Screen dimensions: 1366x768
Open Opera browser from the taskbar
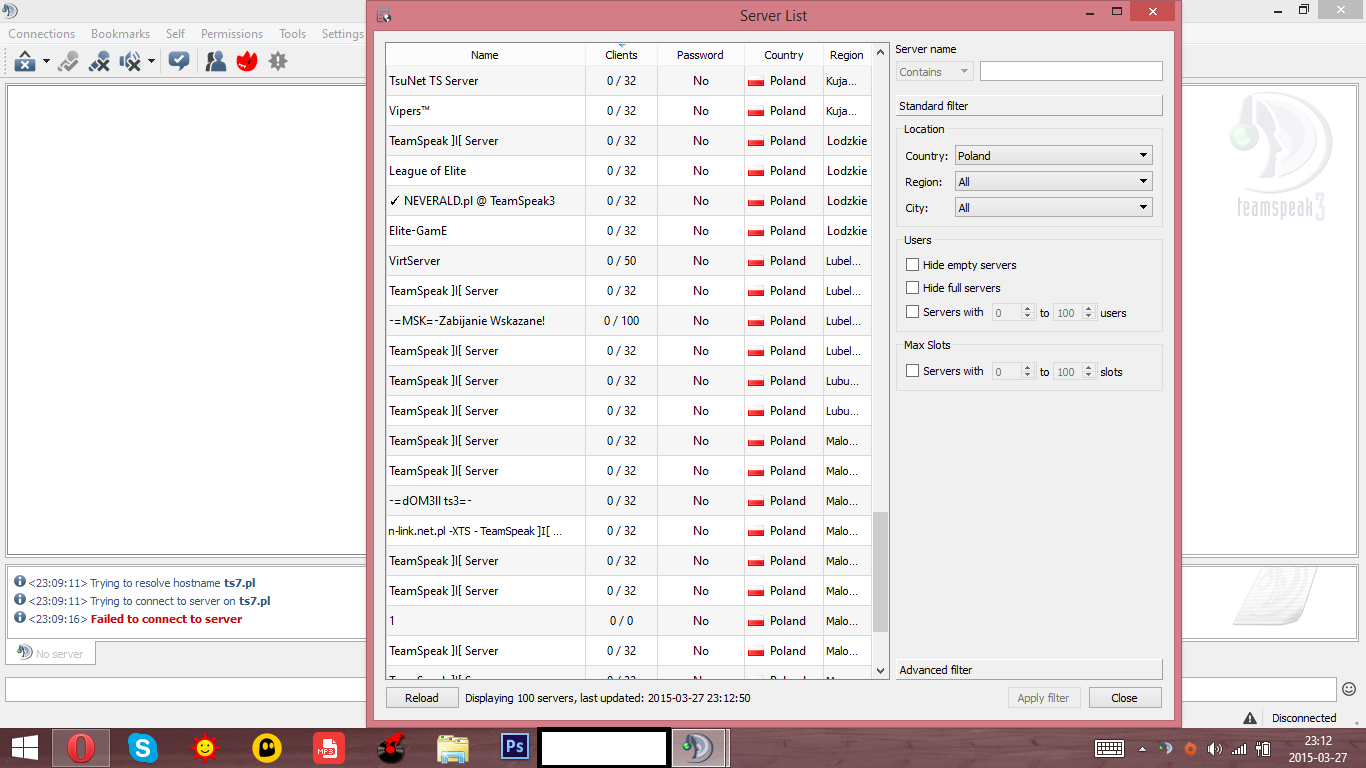click(81, 747)
